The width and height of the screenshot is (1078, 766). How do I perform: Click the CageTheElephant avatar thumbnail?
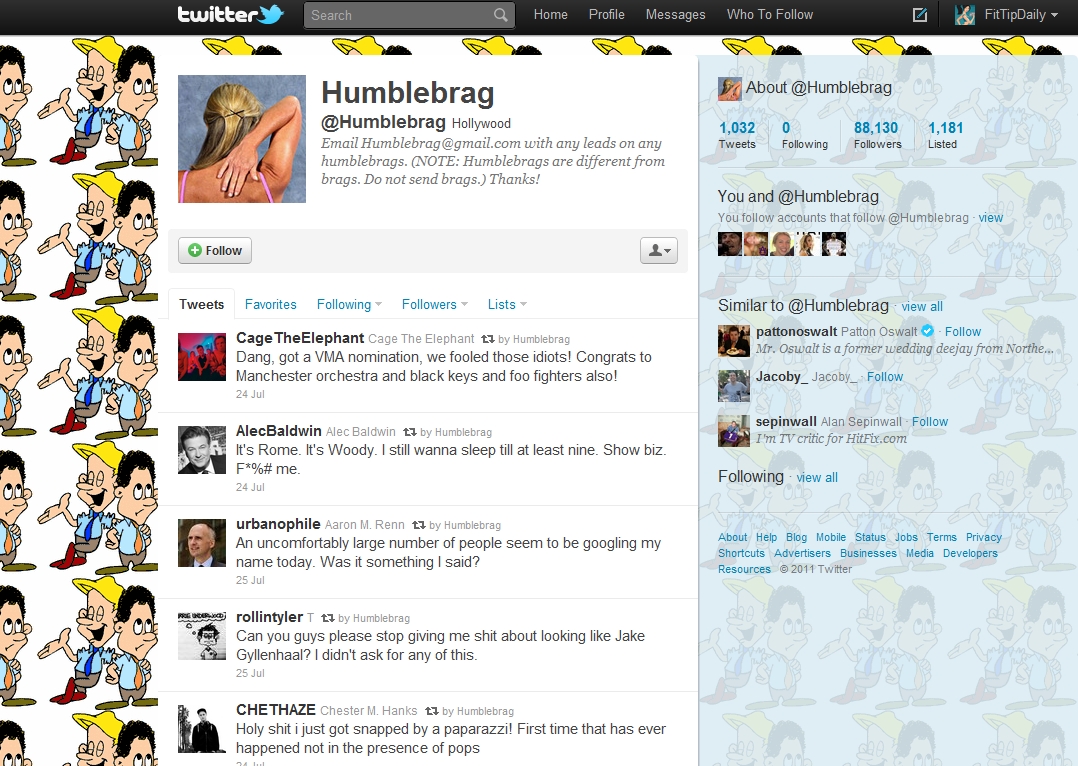point(202,357)
